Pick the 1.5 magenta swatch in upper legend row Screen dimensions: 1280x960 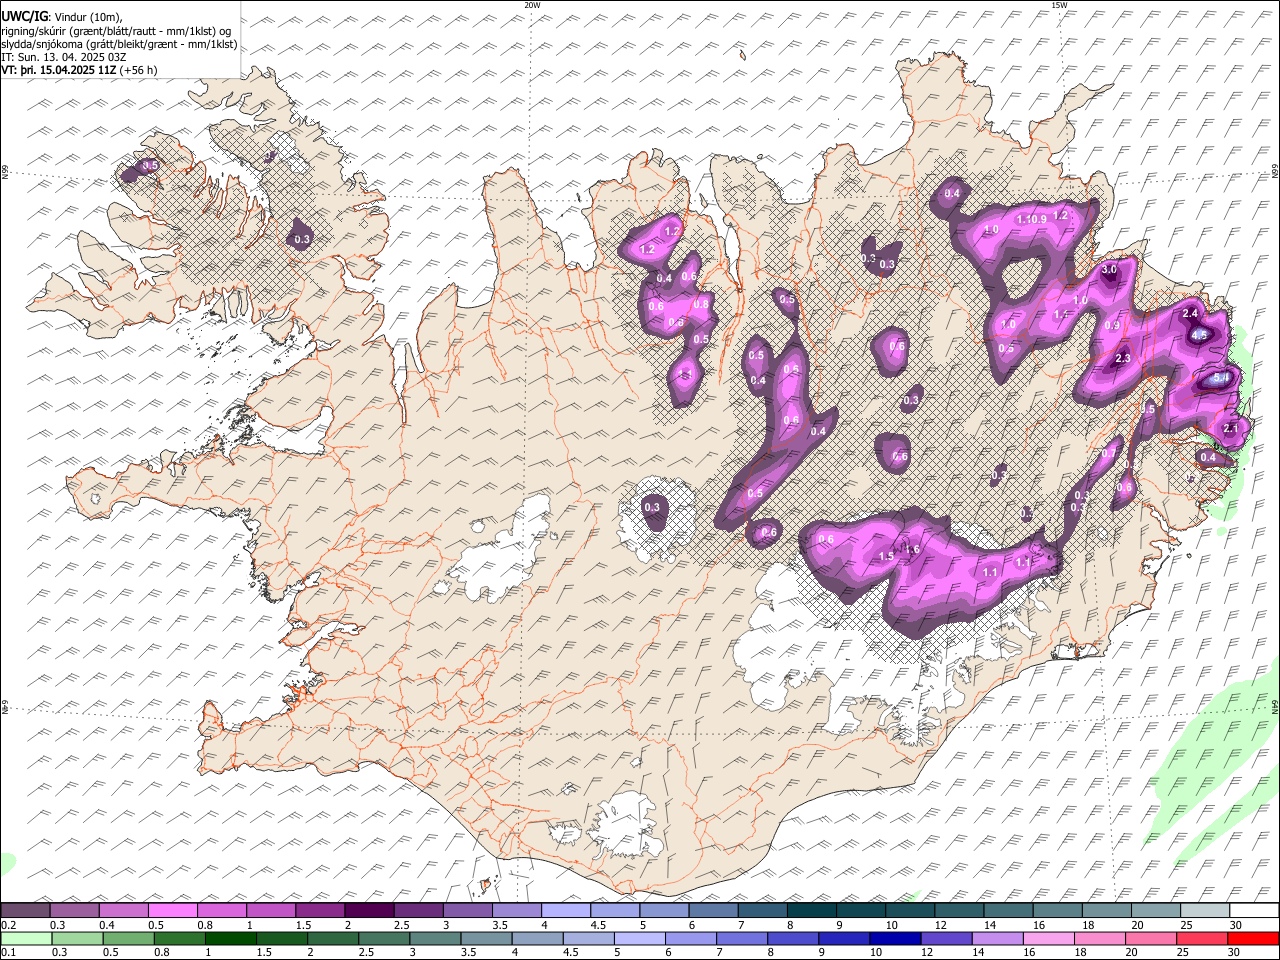point(320,911)
